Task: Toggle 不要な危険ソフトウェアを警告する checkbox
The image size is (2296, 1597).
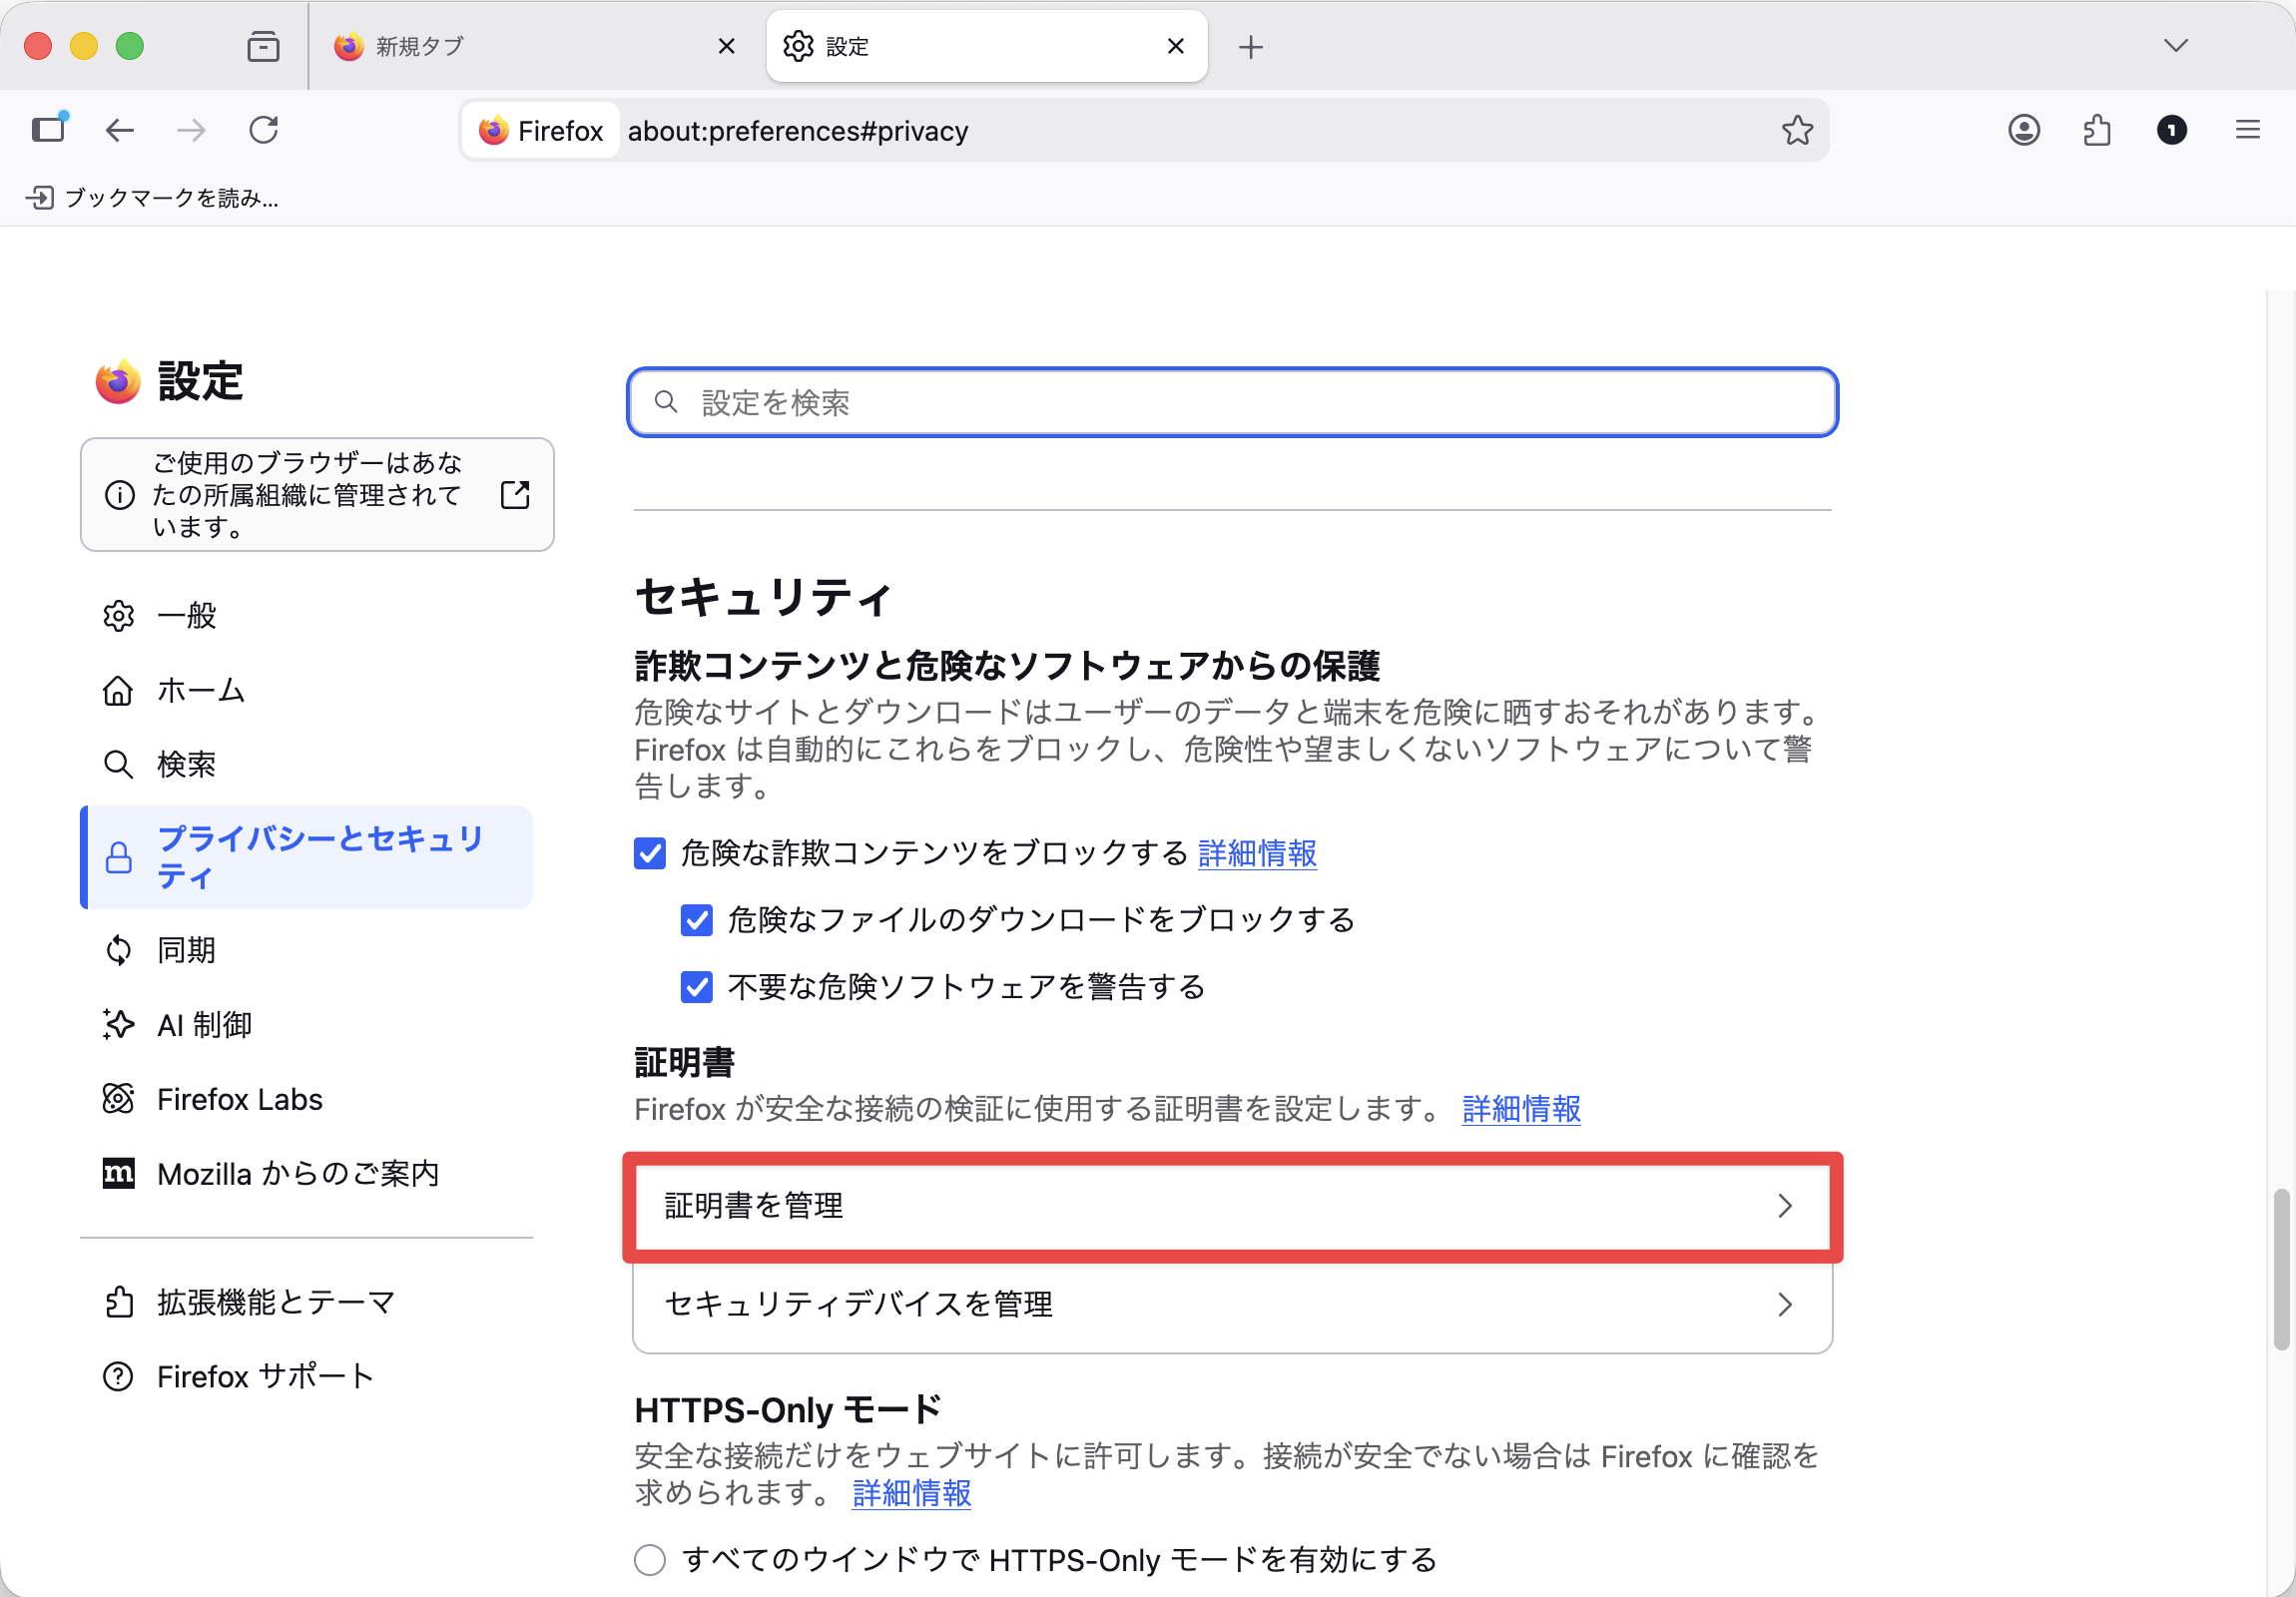Action: (697, 987)
